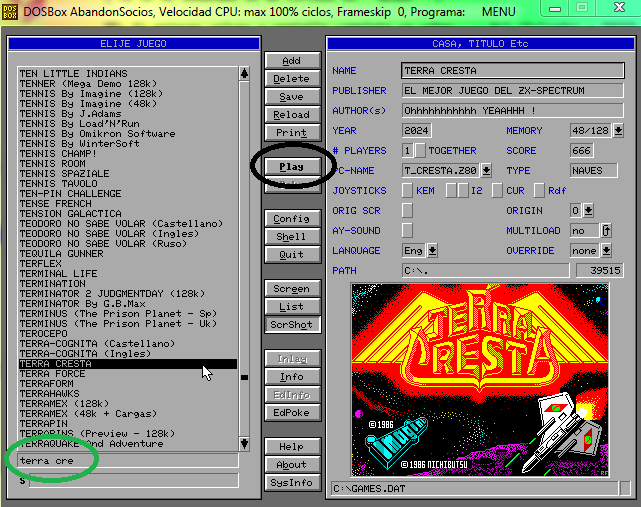
Task: Click the Quit button
Action: coord(292,255)
